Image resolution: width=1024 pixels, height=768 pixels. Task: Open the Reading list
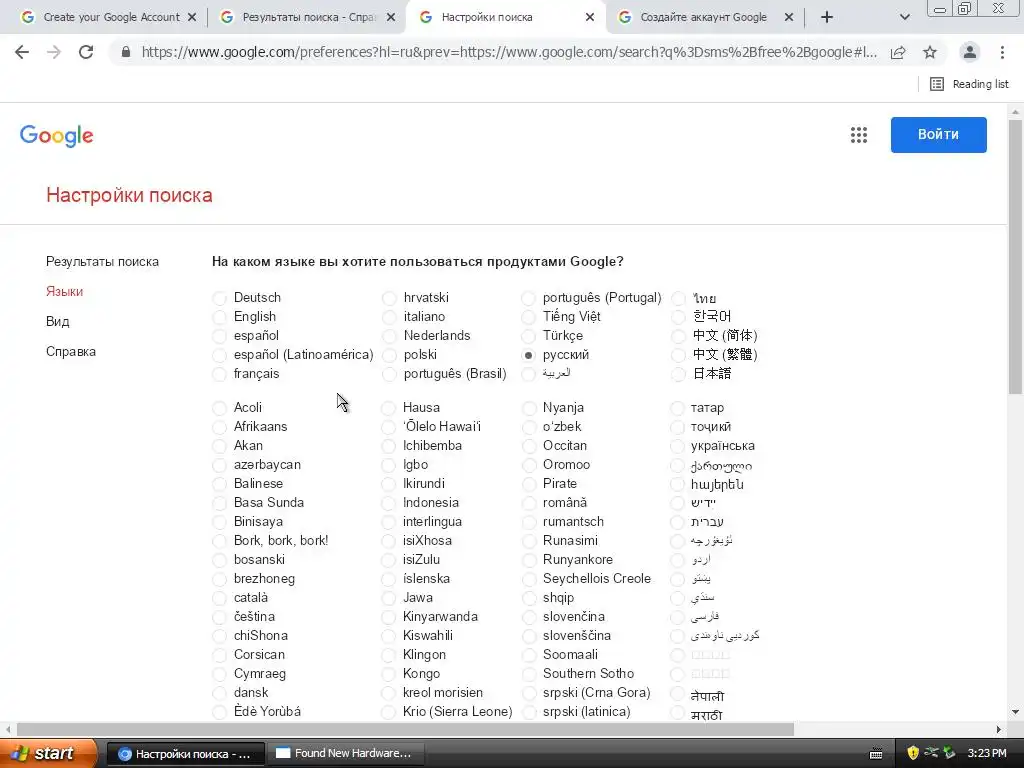click(969, 84)
